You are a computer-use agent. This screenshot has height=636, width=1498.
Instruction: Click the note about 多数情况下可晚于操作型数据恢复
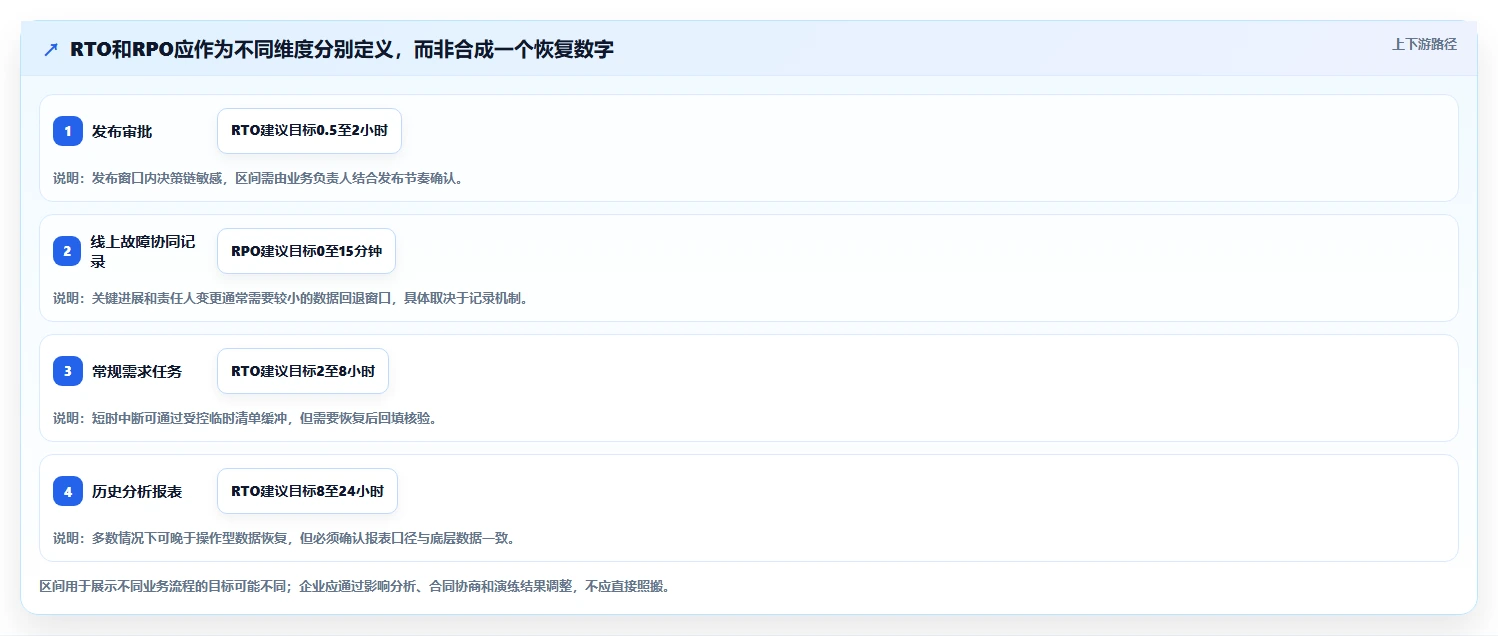284,538
